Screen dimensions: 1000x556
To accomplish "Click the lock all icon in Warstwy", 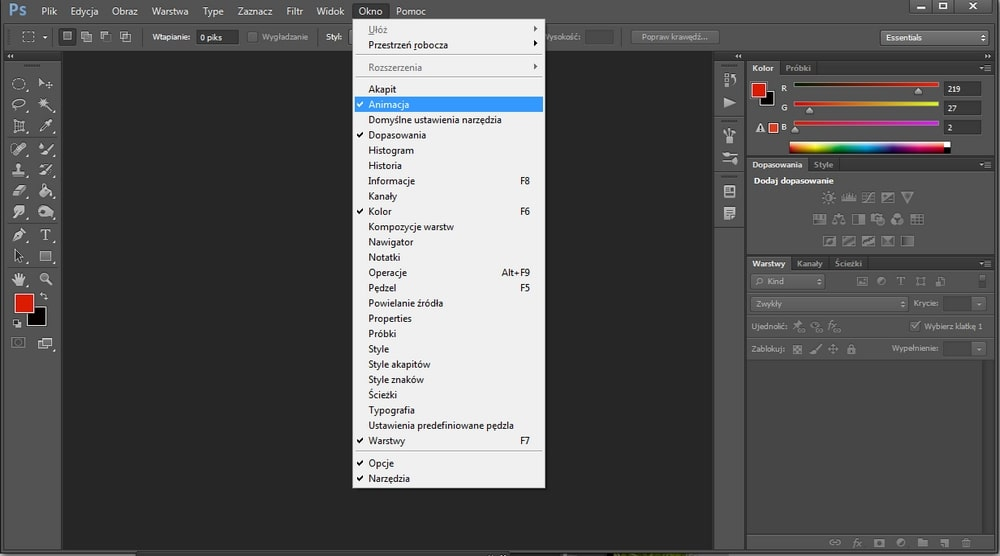I will pyautogui.click(x=851, y=349).
